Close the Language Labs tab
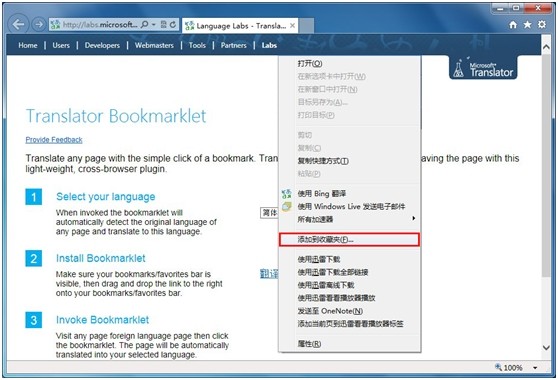The width and height of the screenshot is (558, 380). 292,26
